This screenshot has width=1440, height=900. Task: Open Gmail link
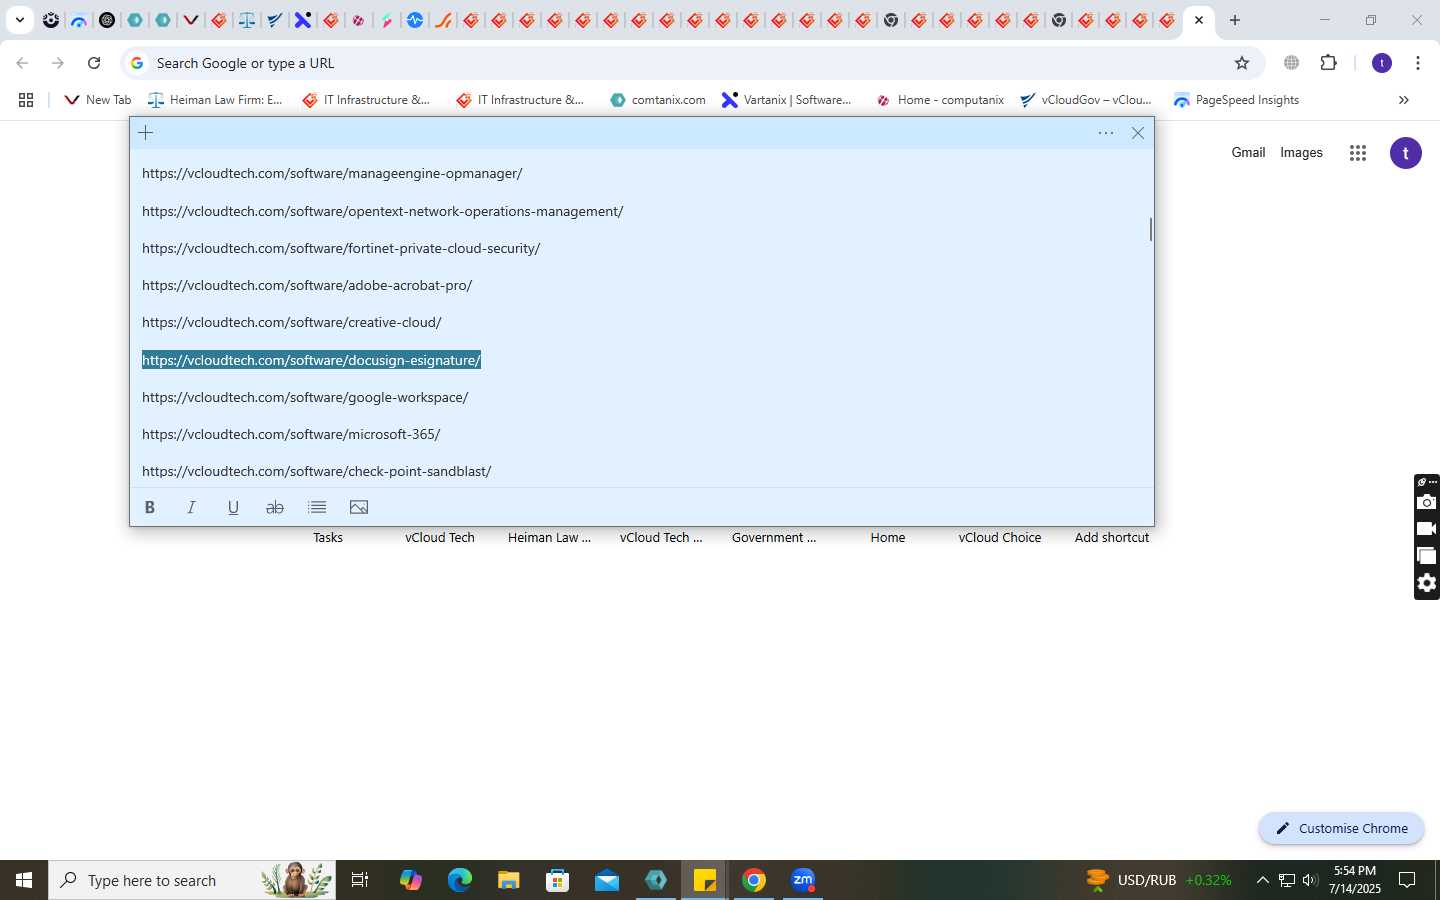pyautogui.click(x=1248, y=153)
